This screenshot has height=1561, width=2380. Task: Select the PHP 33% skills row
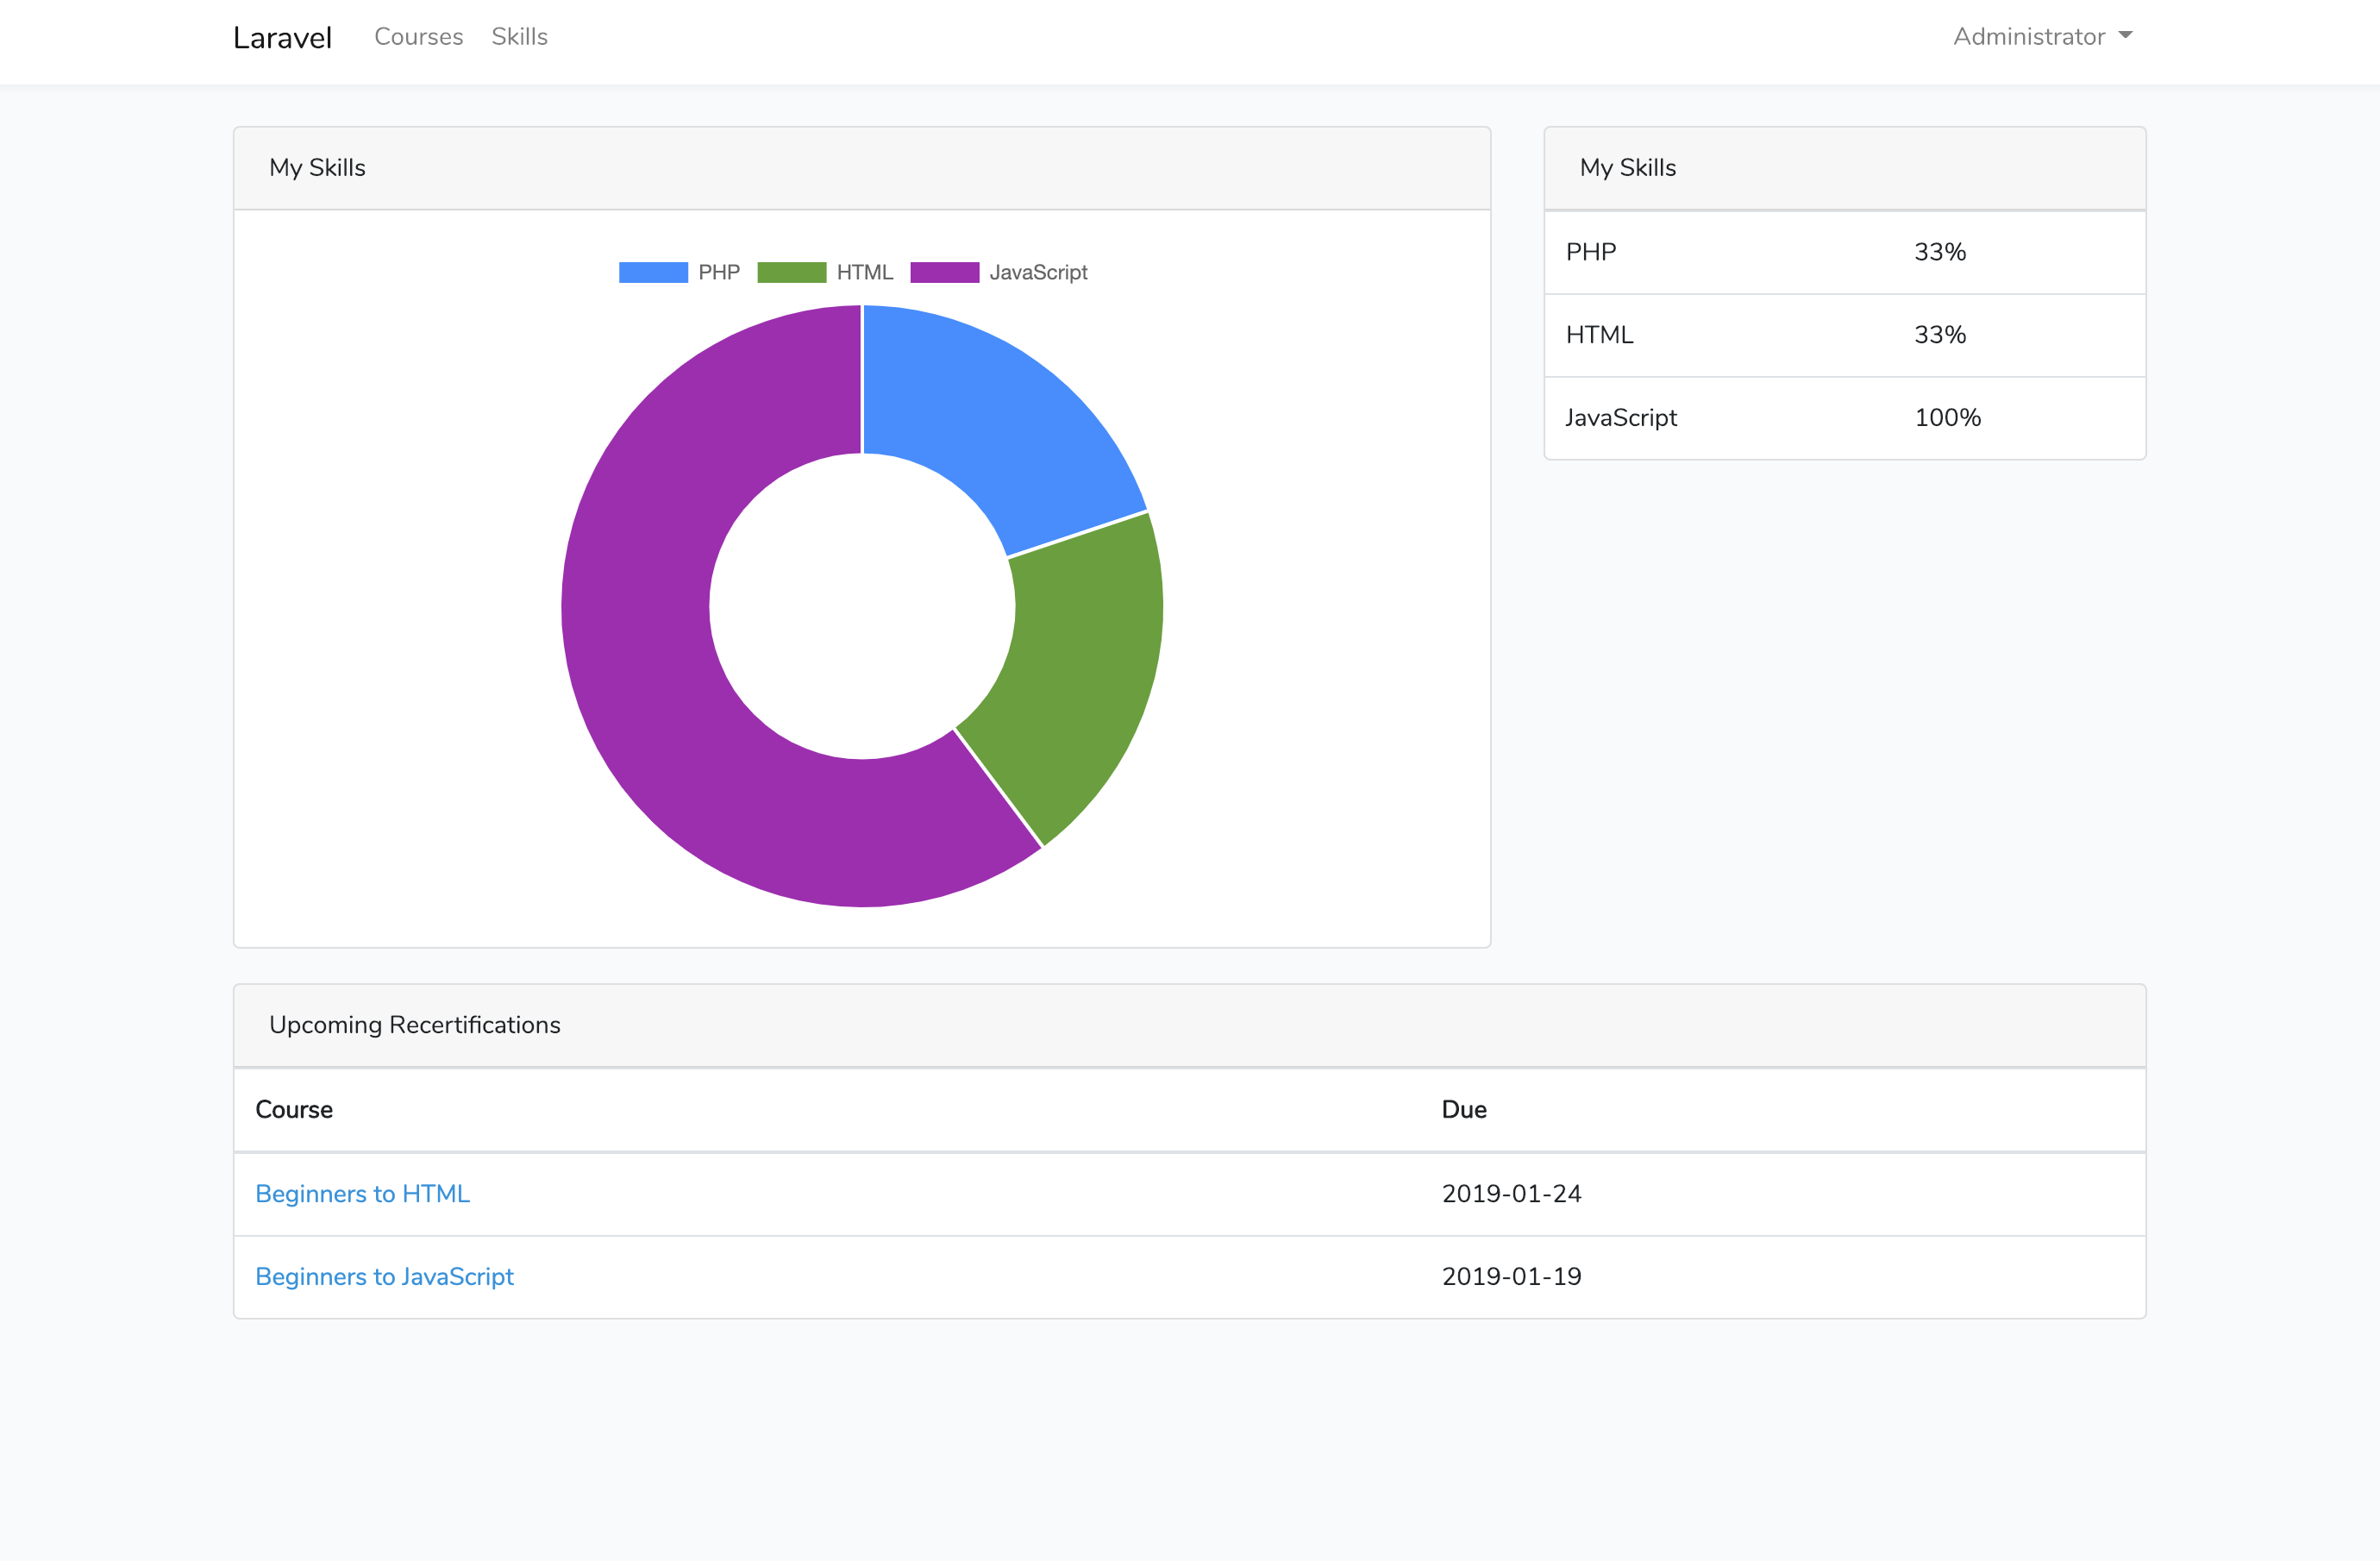click(x=1844, y=252)
